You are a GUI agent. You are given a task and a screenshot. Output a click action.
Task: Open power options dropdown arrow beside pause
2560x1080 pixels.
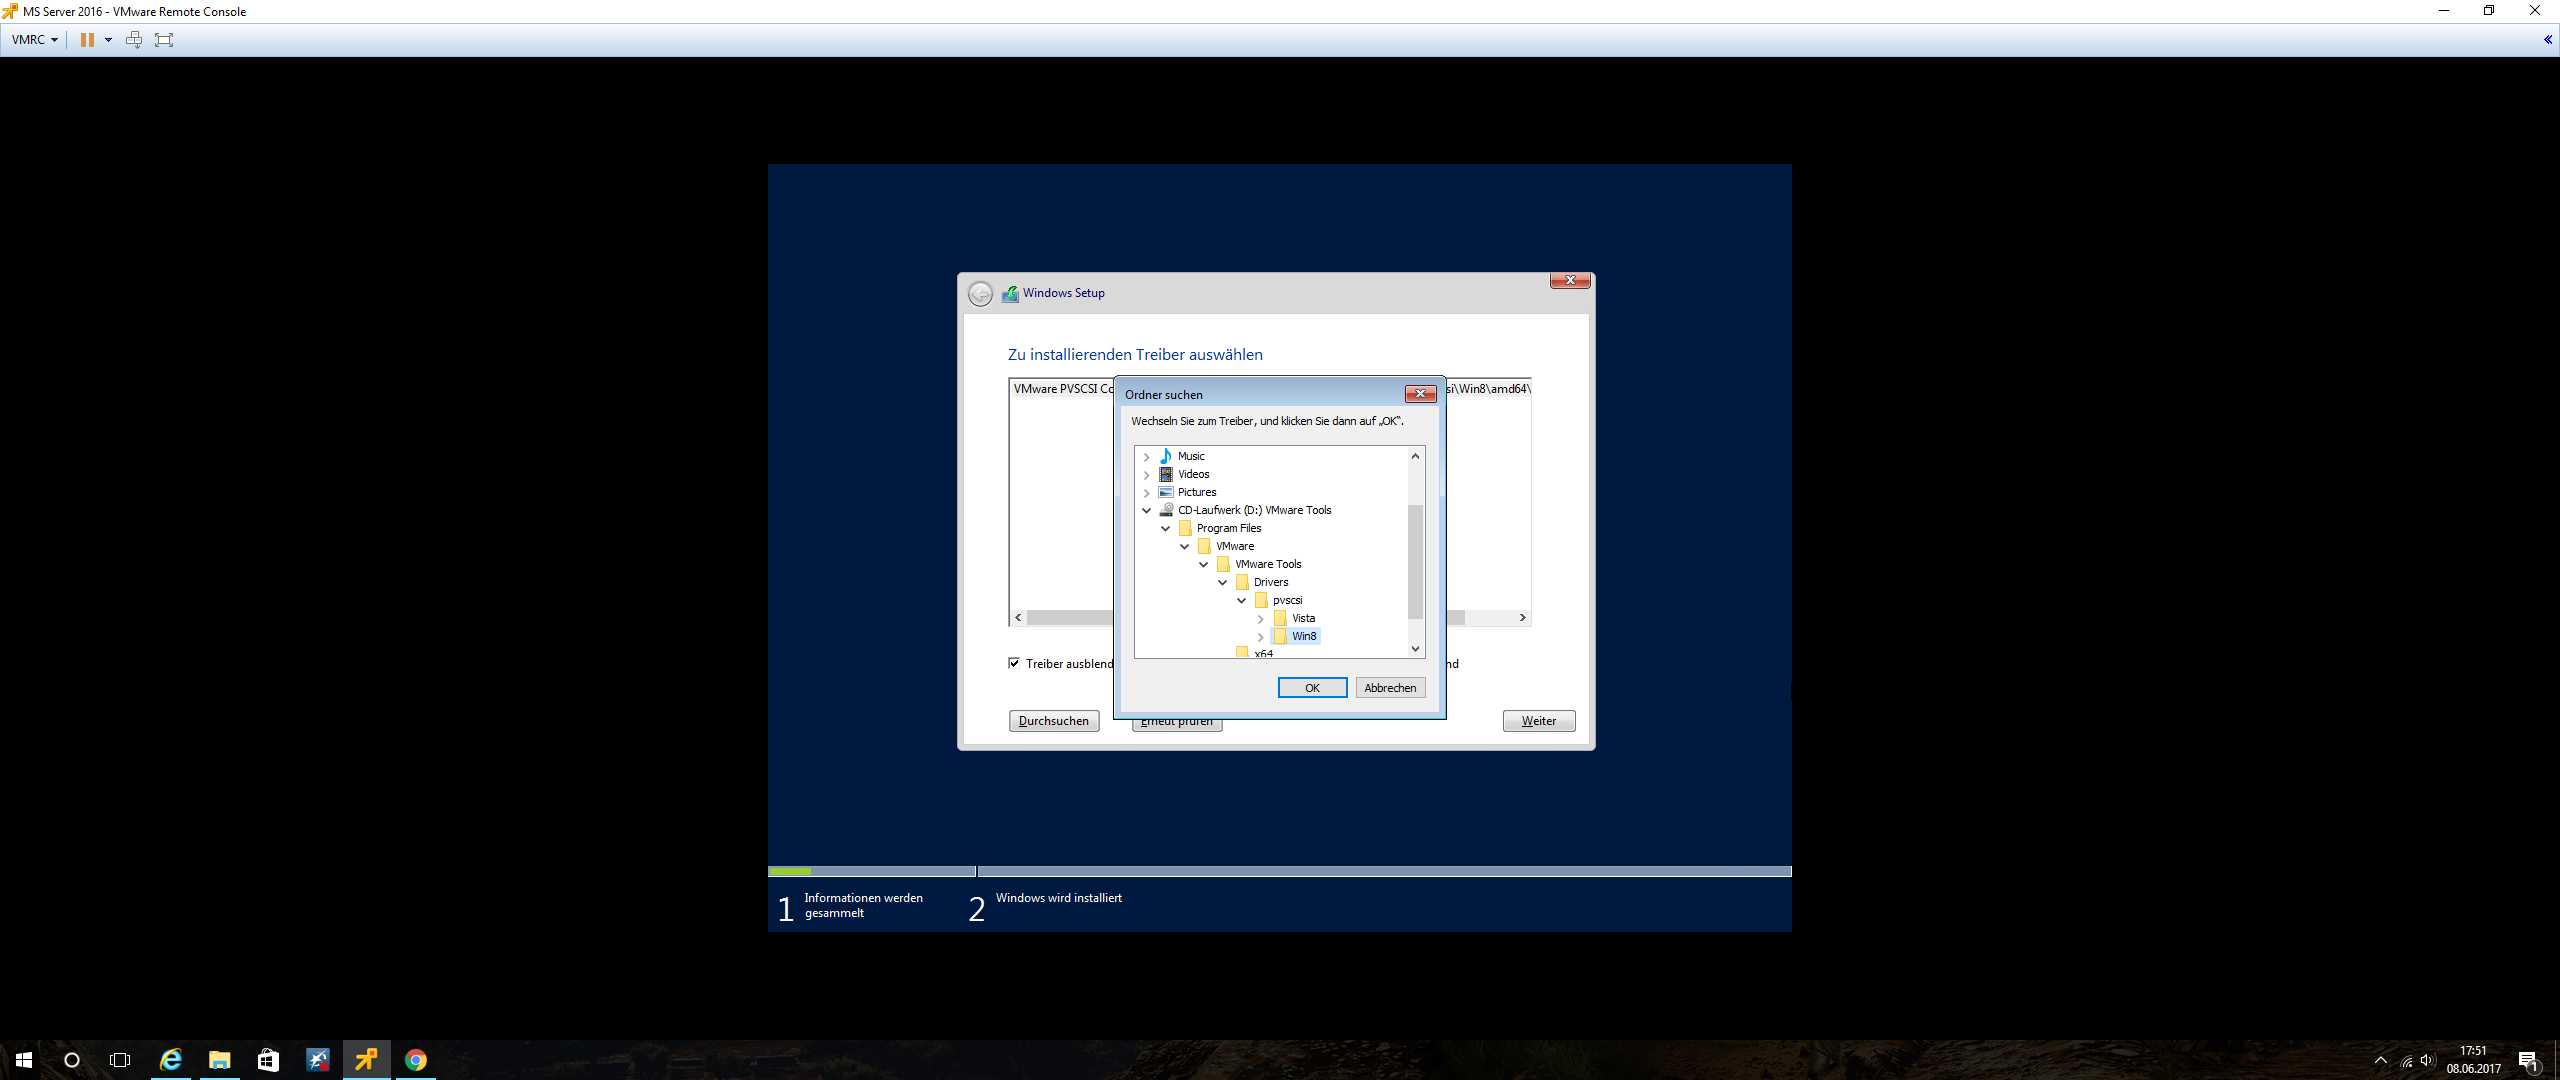click(108, 40)
